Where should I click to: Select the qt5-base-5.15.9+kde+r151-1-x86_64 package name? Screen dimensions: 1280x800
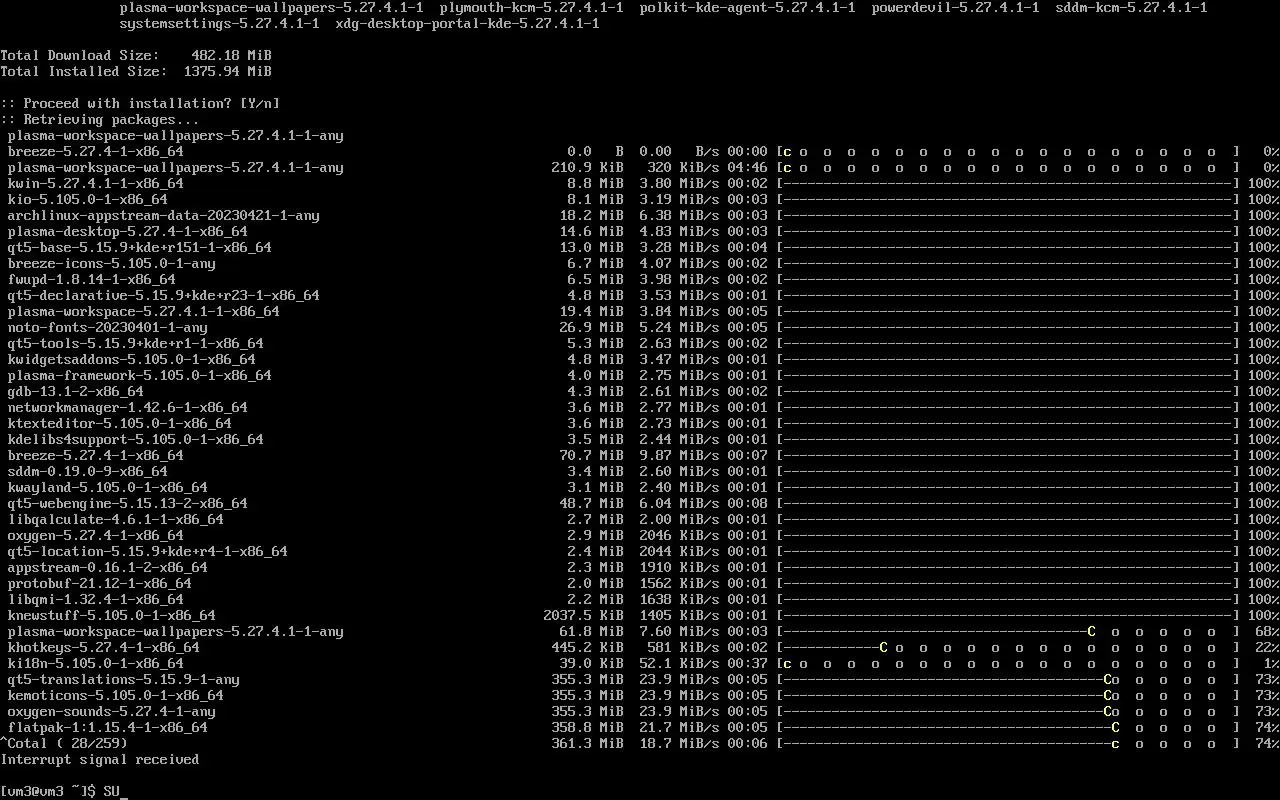click(x=140, y=248)
